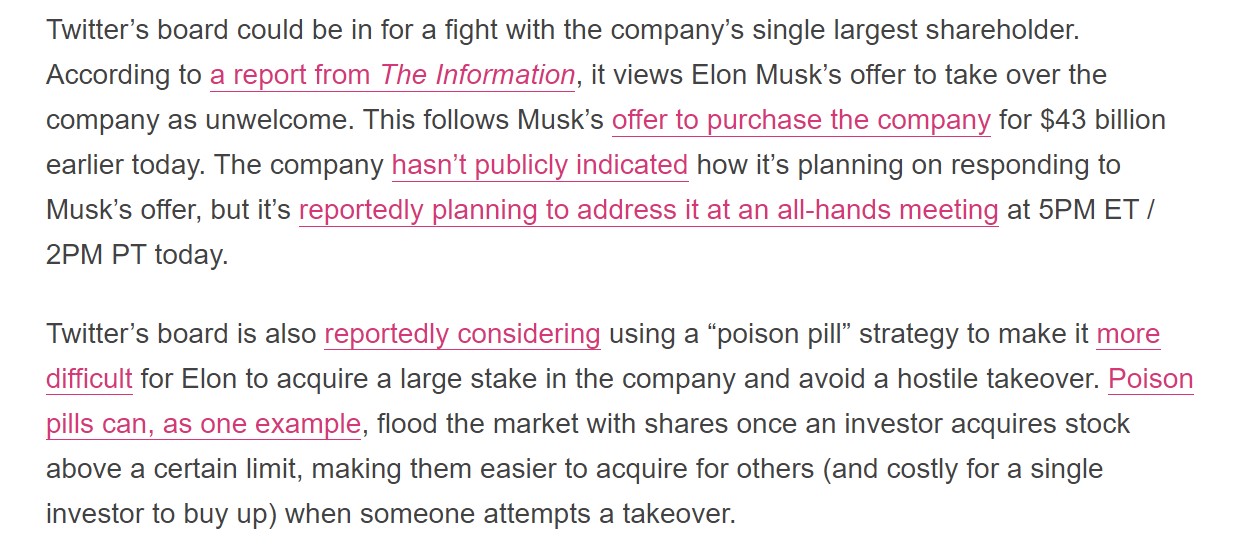The width and height of the screenshot is (1243, 558).
Task: Open "a report from The Information" link
Action: 392,75
